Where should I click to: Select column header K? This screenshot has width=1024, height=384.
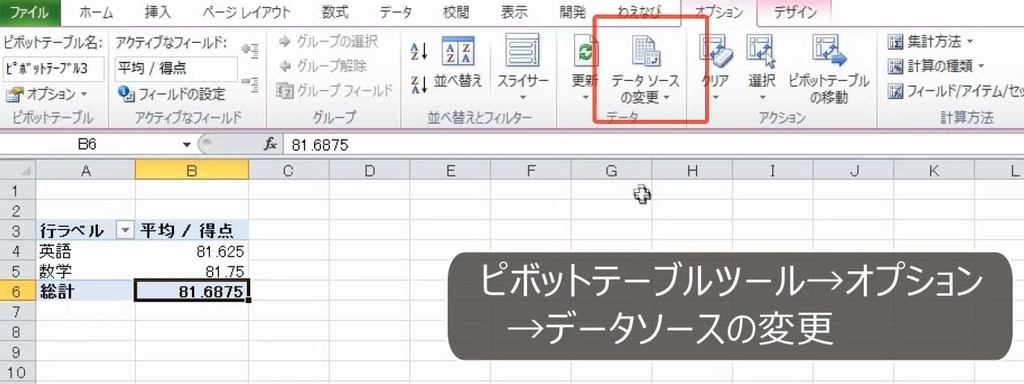(x=934, y=170)
